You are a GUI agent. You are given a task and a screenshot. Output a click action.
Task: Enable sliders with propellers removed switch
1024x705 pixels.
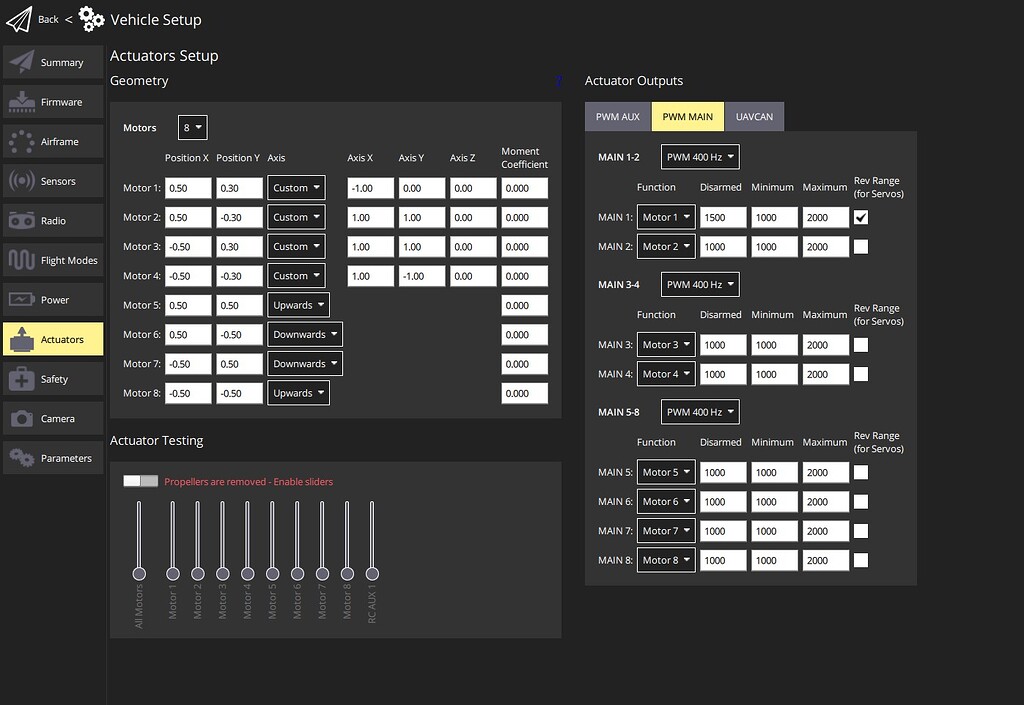(140, 481)
